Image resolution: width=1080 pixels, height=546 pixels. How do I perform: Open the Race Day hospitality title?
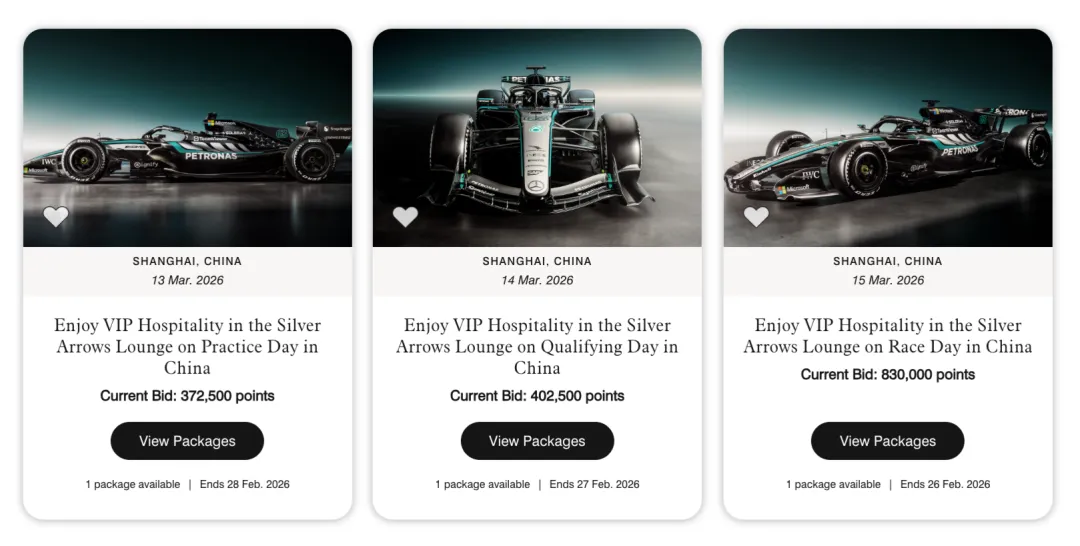[x=888, y=336]
